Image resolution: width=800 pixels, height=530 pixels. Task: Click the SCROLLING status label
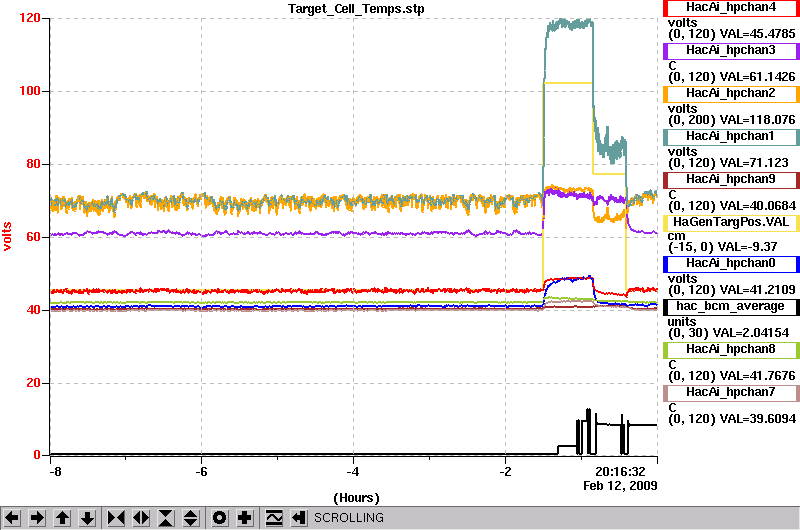point(349,518)
